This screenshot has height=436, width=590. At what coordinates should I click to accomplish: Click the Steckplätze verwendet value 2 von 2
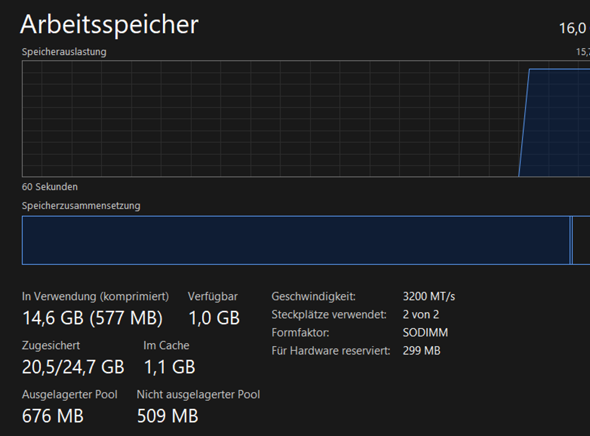[x=421, y=314]
